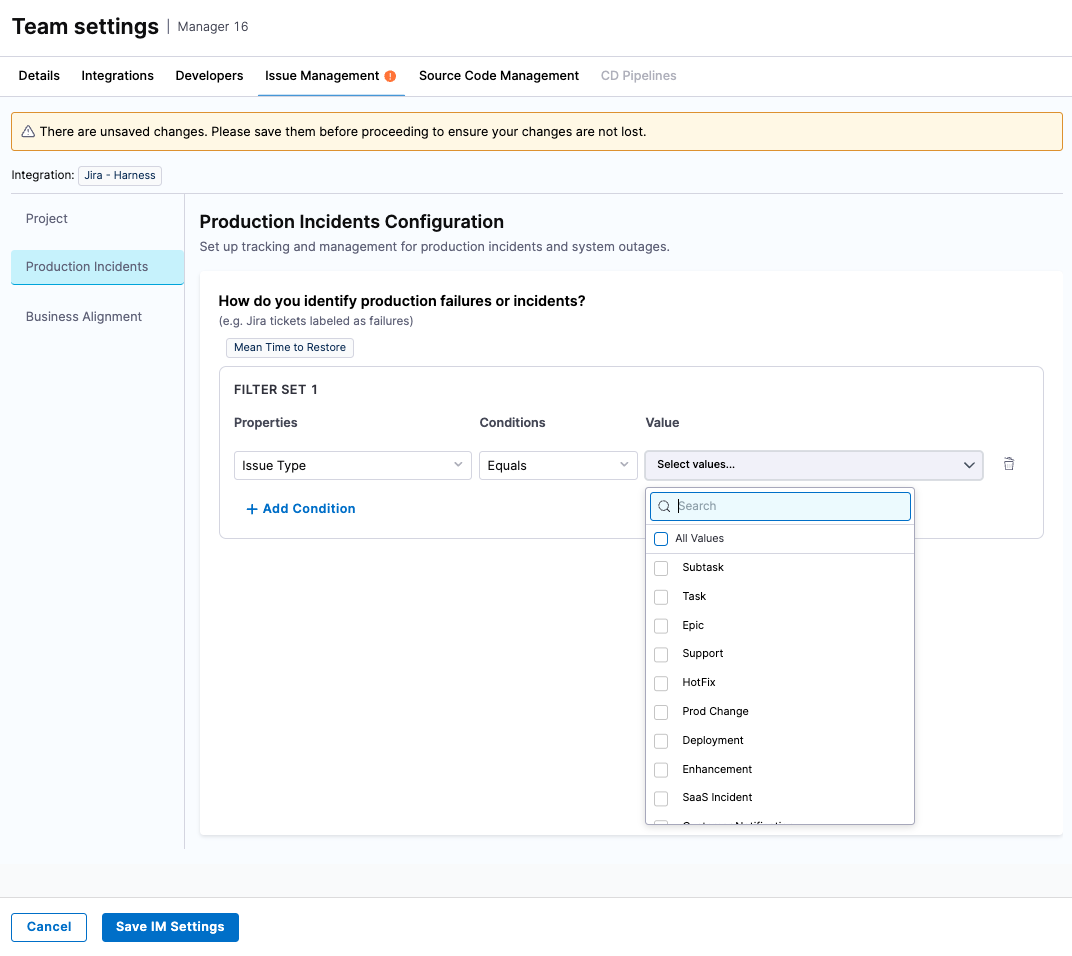Screen dimensions: 1072x956
Task: Select the SaaS Incident checkbox
Action: tap(661, 798)
